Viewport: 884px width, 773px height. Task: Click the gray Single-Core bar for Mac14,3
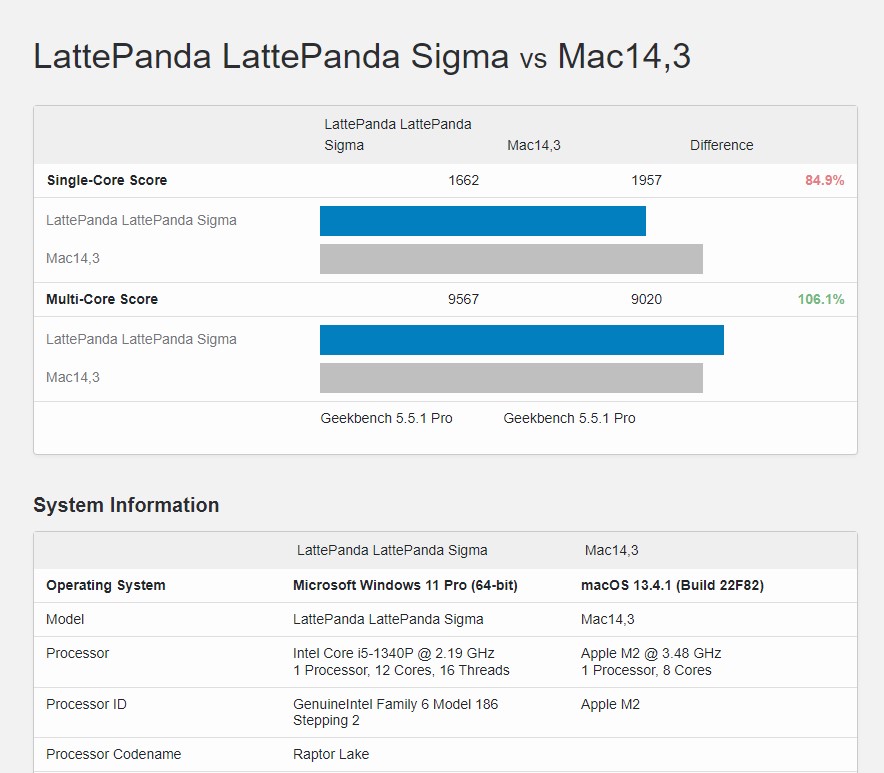tap(511, 259)
